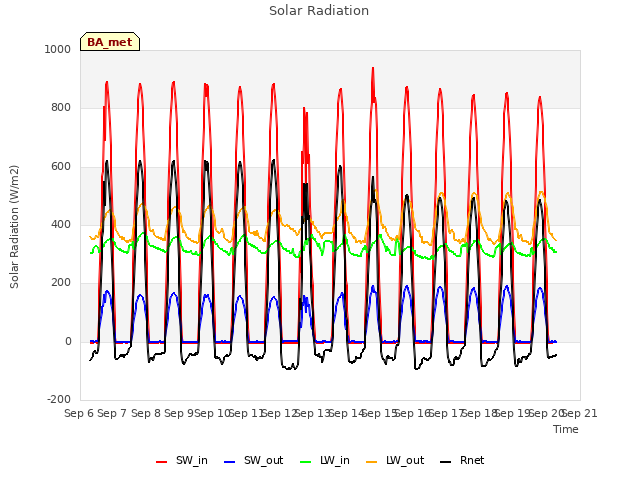The height and width of the screenshot is (480, 640).
Task: Click the 200 y-axis tick label
Action: (61, 283)
